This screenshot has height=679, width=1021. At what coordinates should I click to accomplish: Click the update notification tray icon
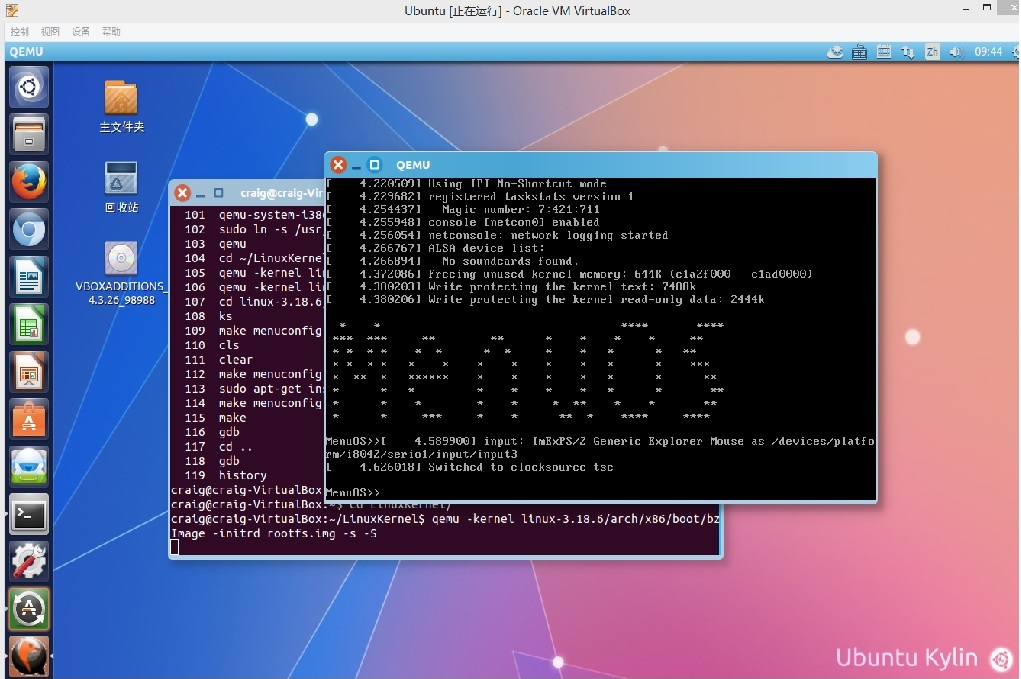[835, 52]
